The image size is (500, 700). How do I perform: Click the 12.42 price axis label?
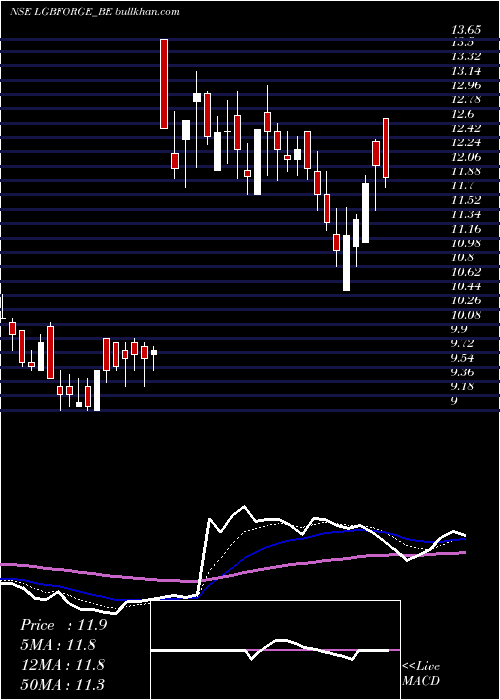tap(466, 128)
